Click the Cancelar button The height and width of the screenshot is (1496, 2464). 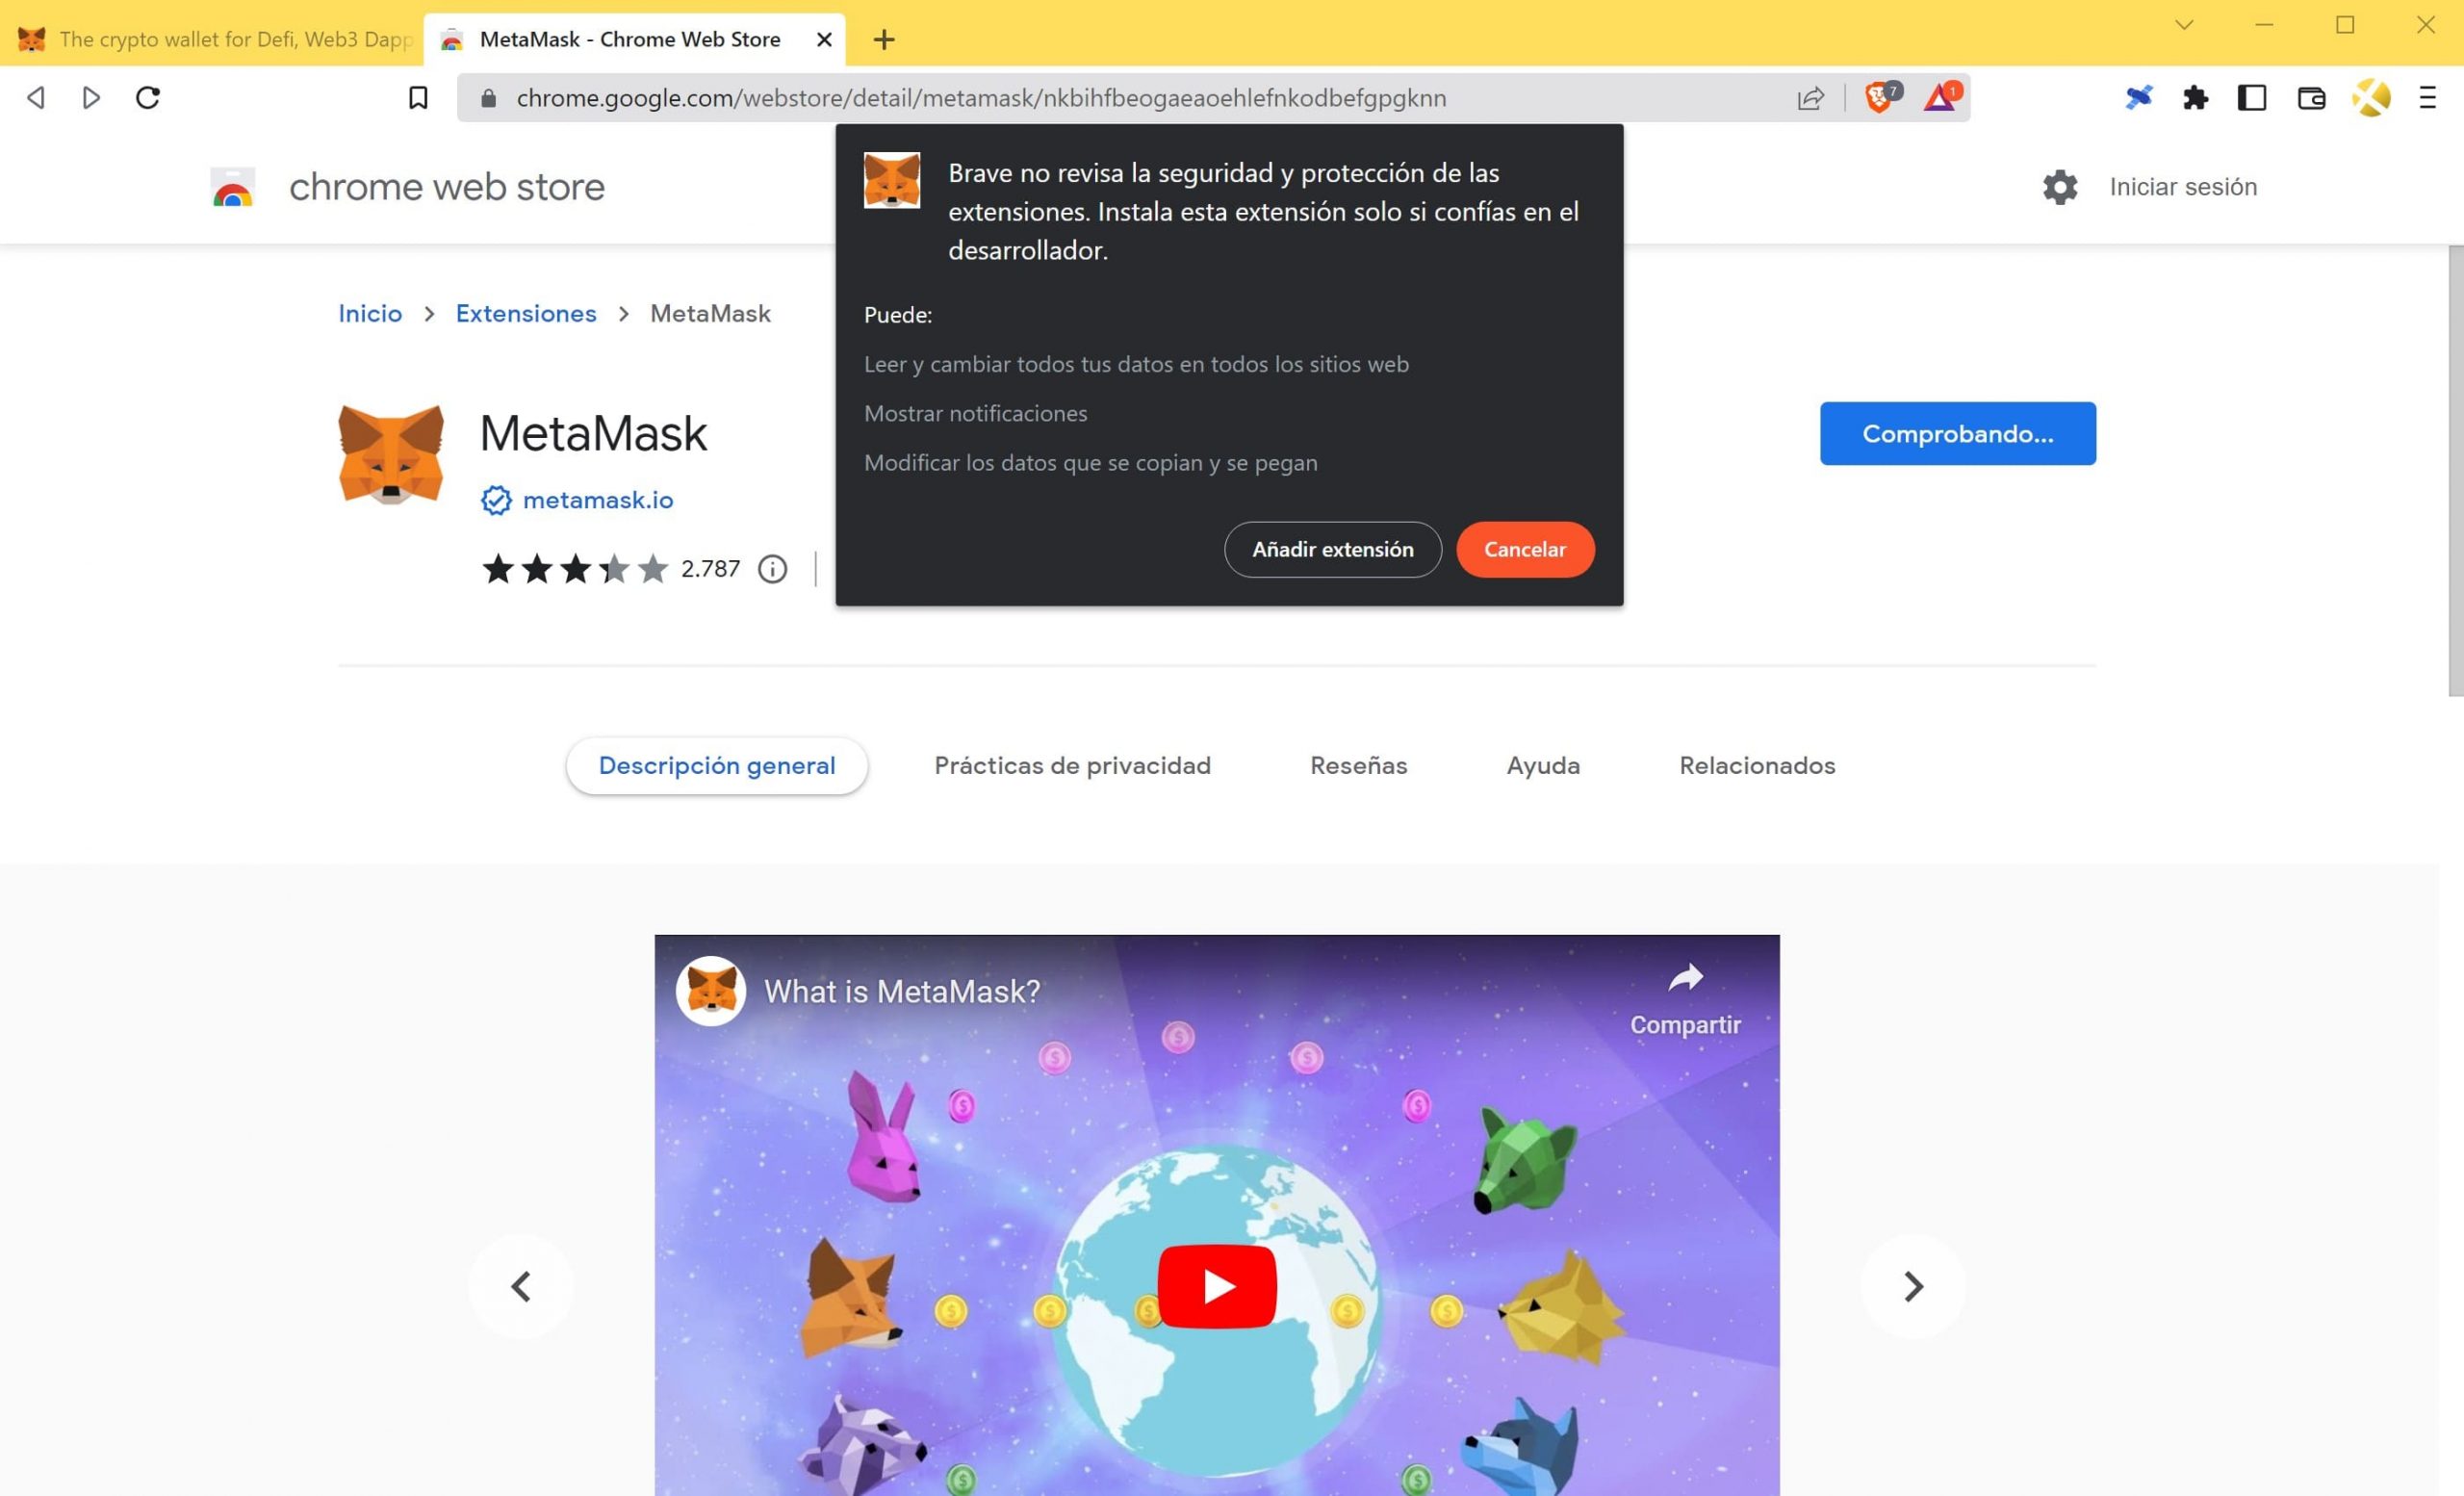[x=1525, y=549]
